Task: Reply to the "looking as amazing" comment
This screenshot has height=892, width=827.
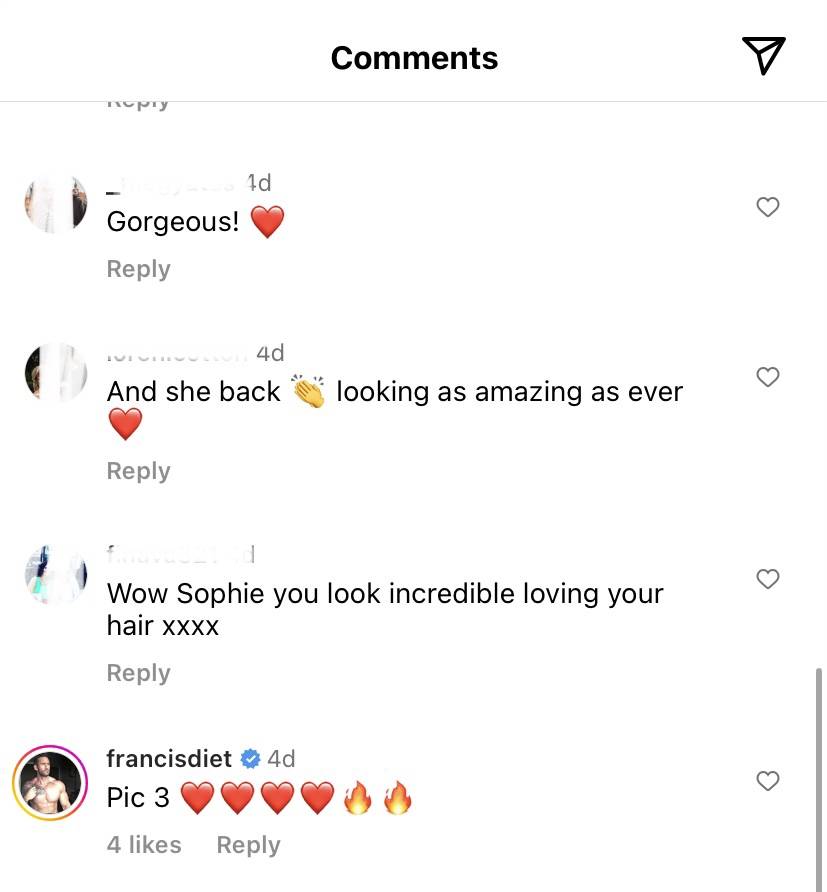Action: point(138,471)
